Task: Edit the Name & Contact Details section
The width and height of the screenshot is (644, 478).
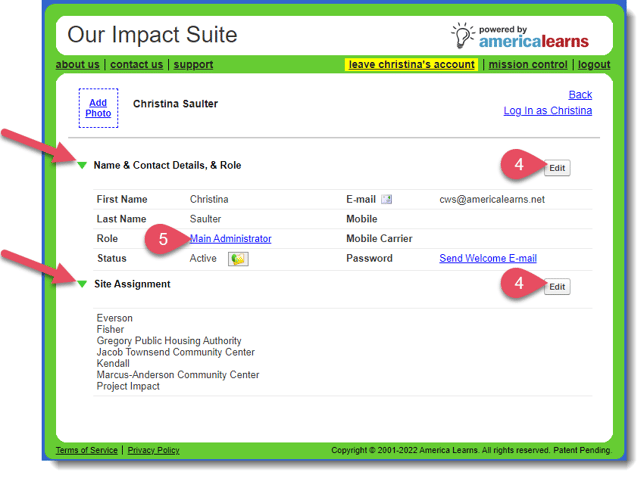Action: [557, 168]
